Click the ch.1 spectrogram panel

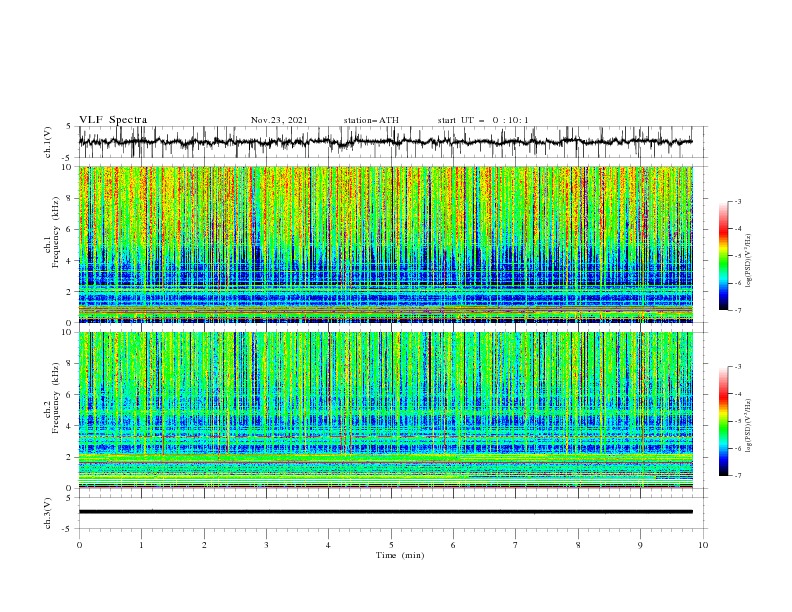pyautogui.click(x=385, y=244)
